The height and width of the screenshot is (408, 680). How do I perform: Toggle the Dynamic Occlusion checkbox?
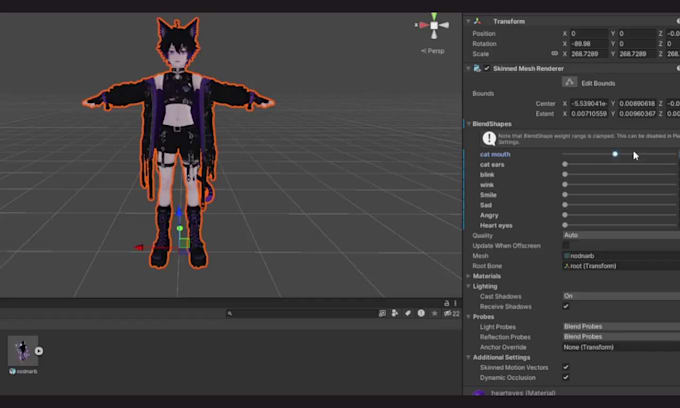(566, 377)
